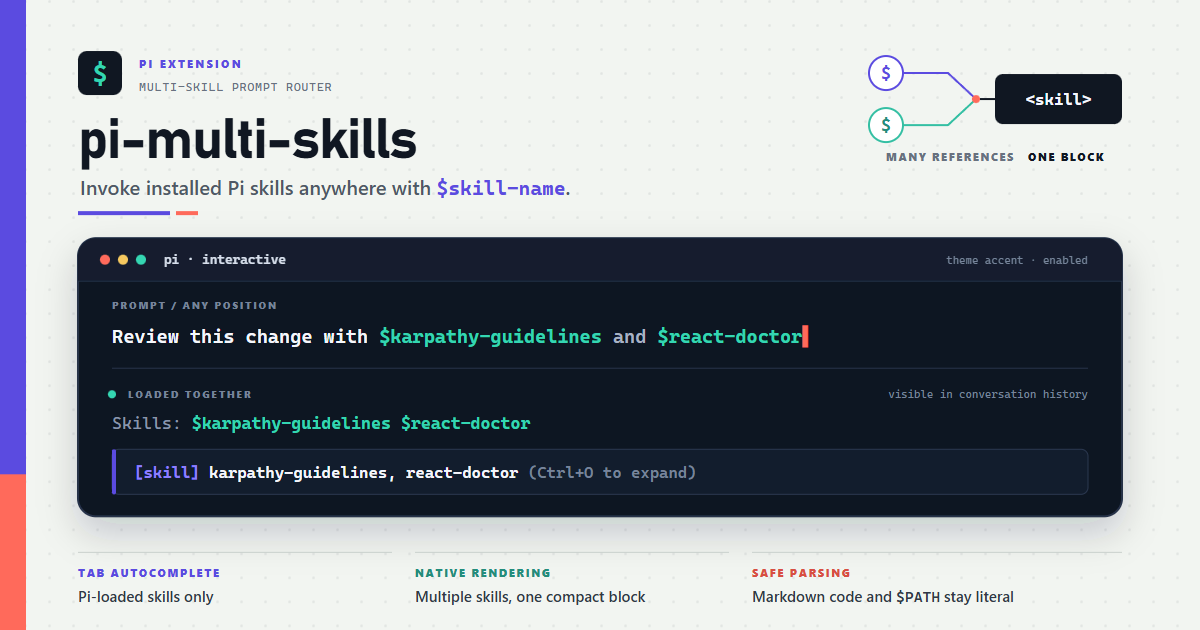The width and height of the screenshot is (1200, 630).
Task: Click 'visible in conversation history' text
Action: click(x=988, y=394)
